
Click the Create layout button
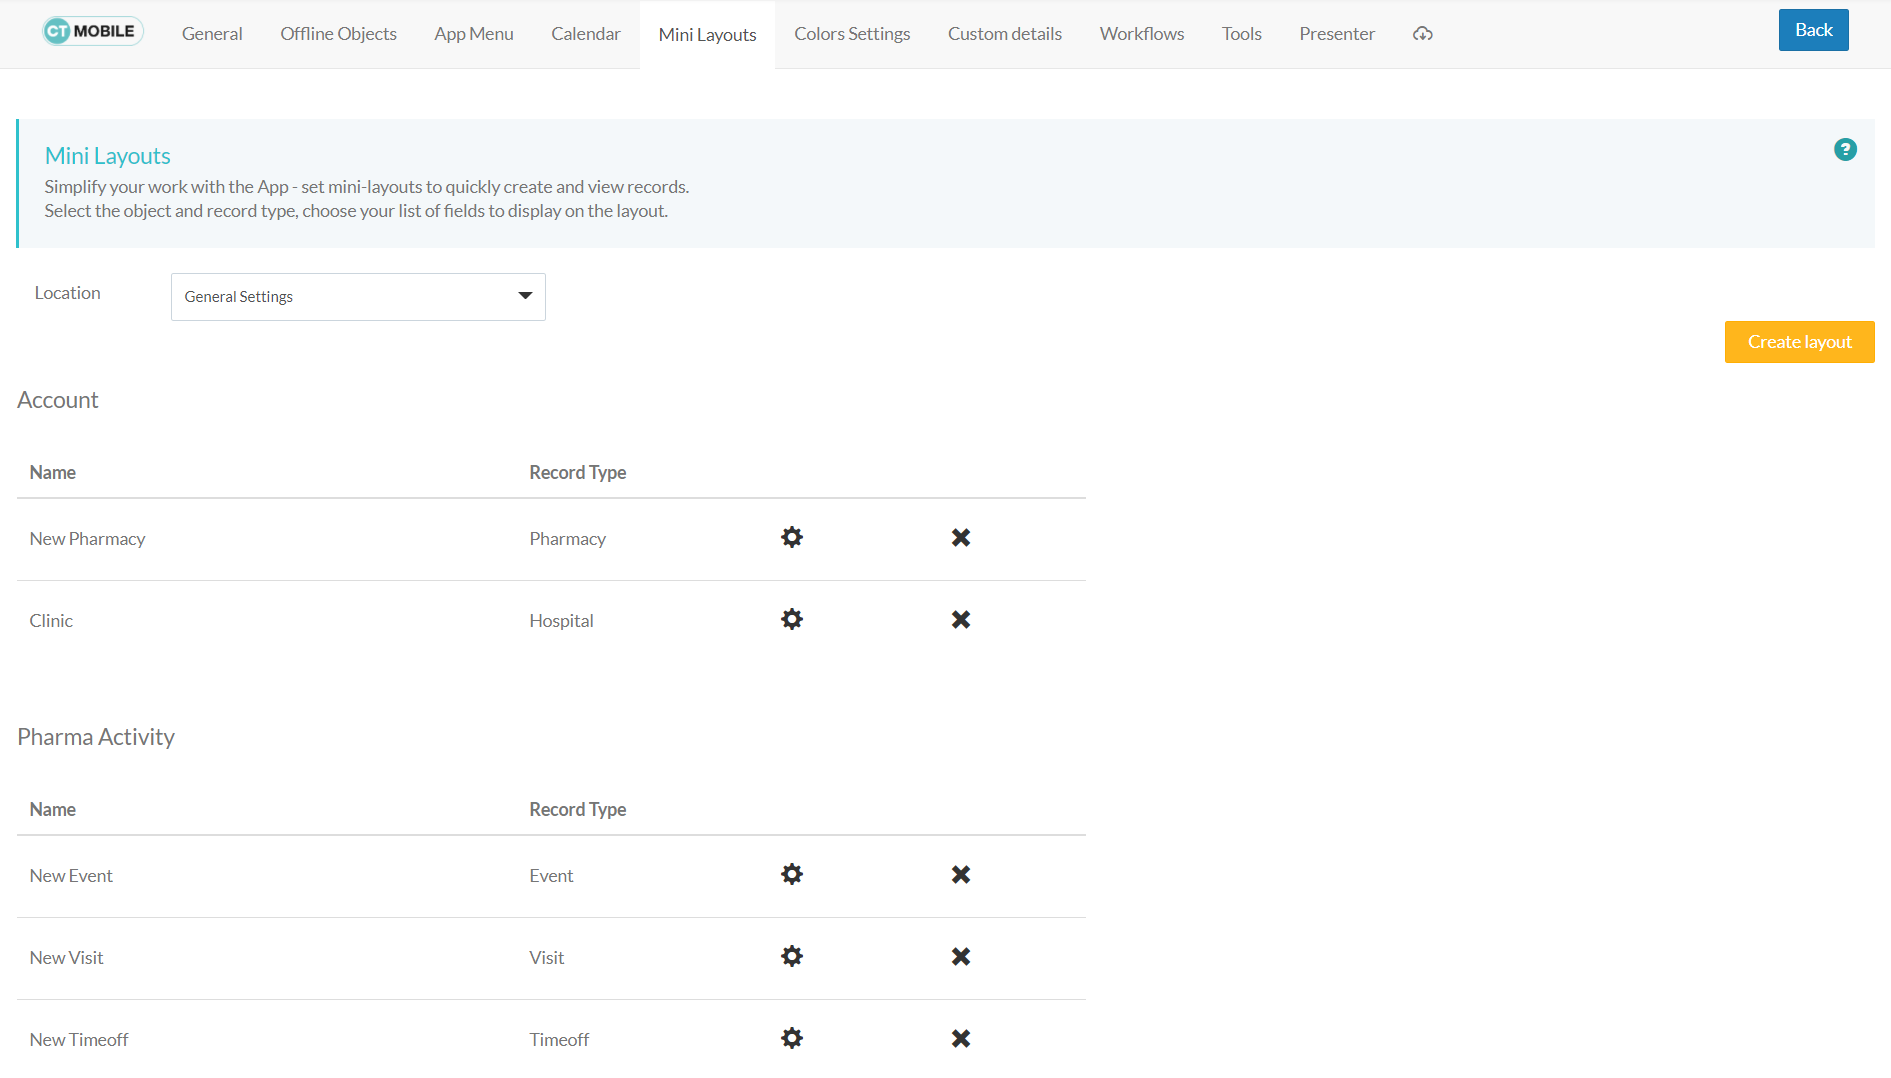tap(1798, 341)
